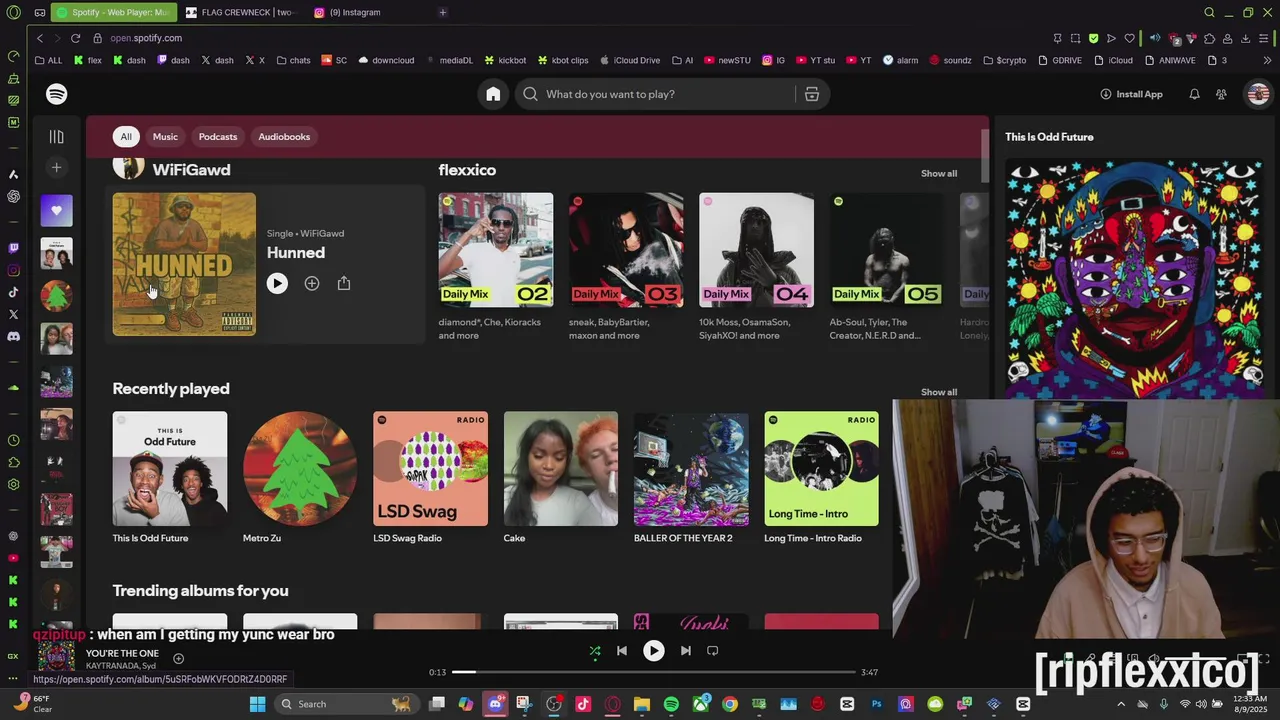Open the user profile avatar
The height and width of the screenshot is (720, 1280).
(1258, 94)
